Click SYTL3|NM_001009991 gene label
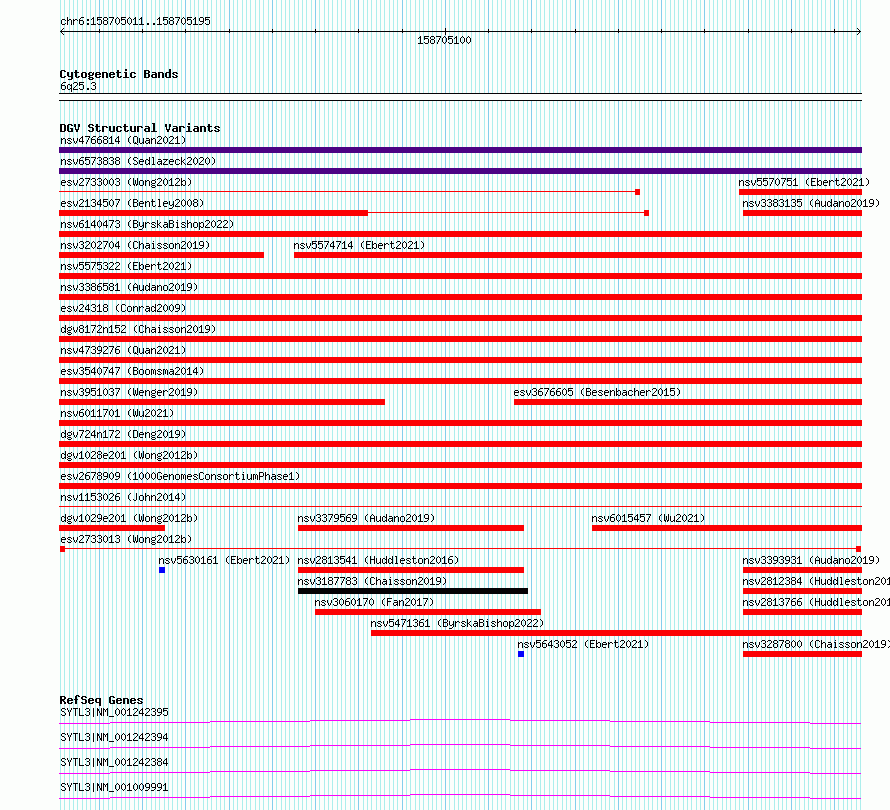 tap(114, 787)
